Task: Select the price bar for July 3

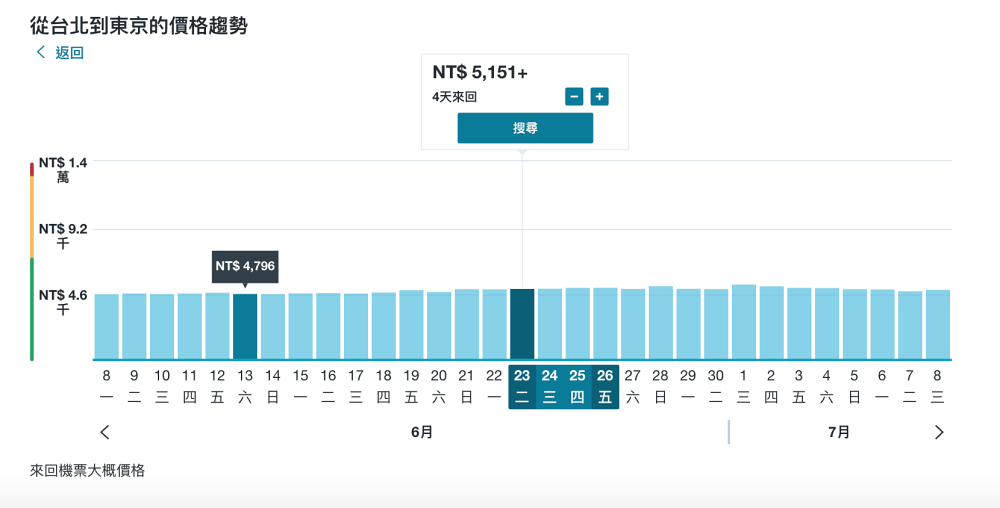Action: point(799,324)
